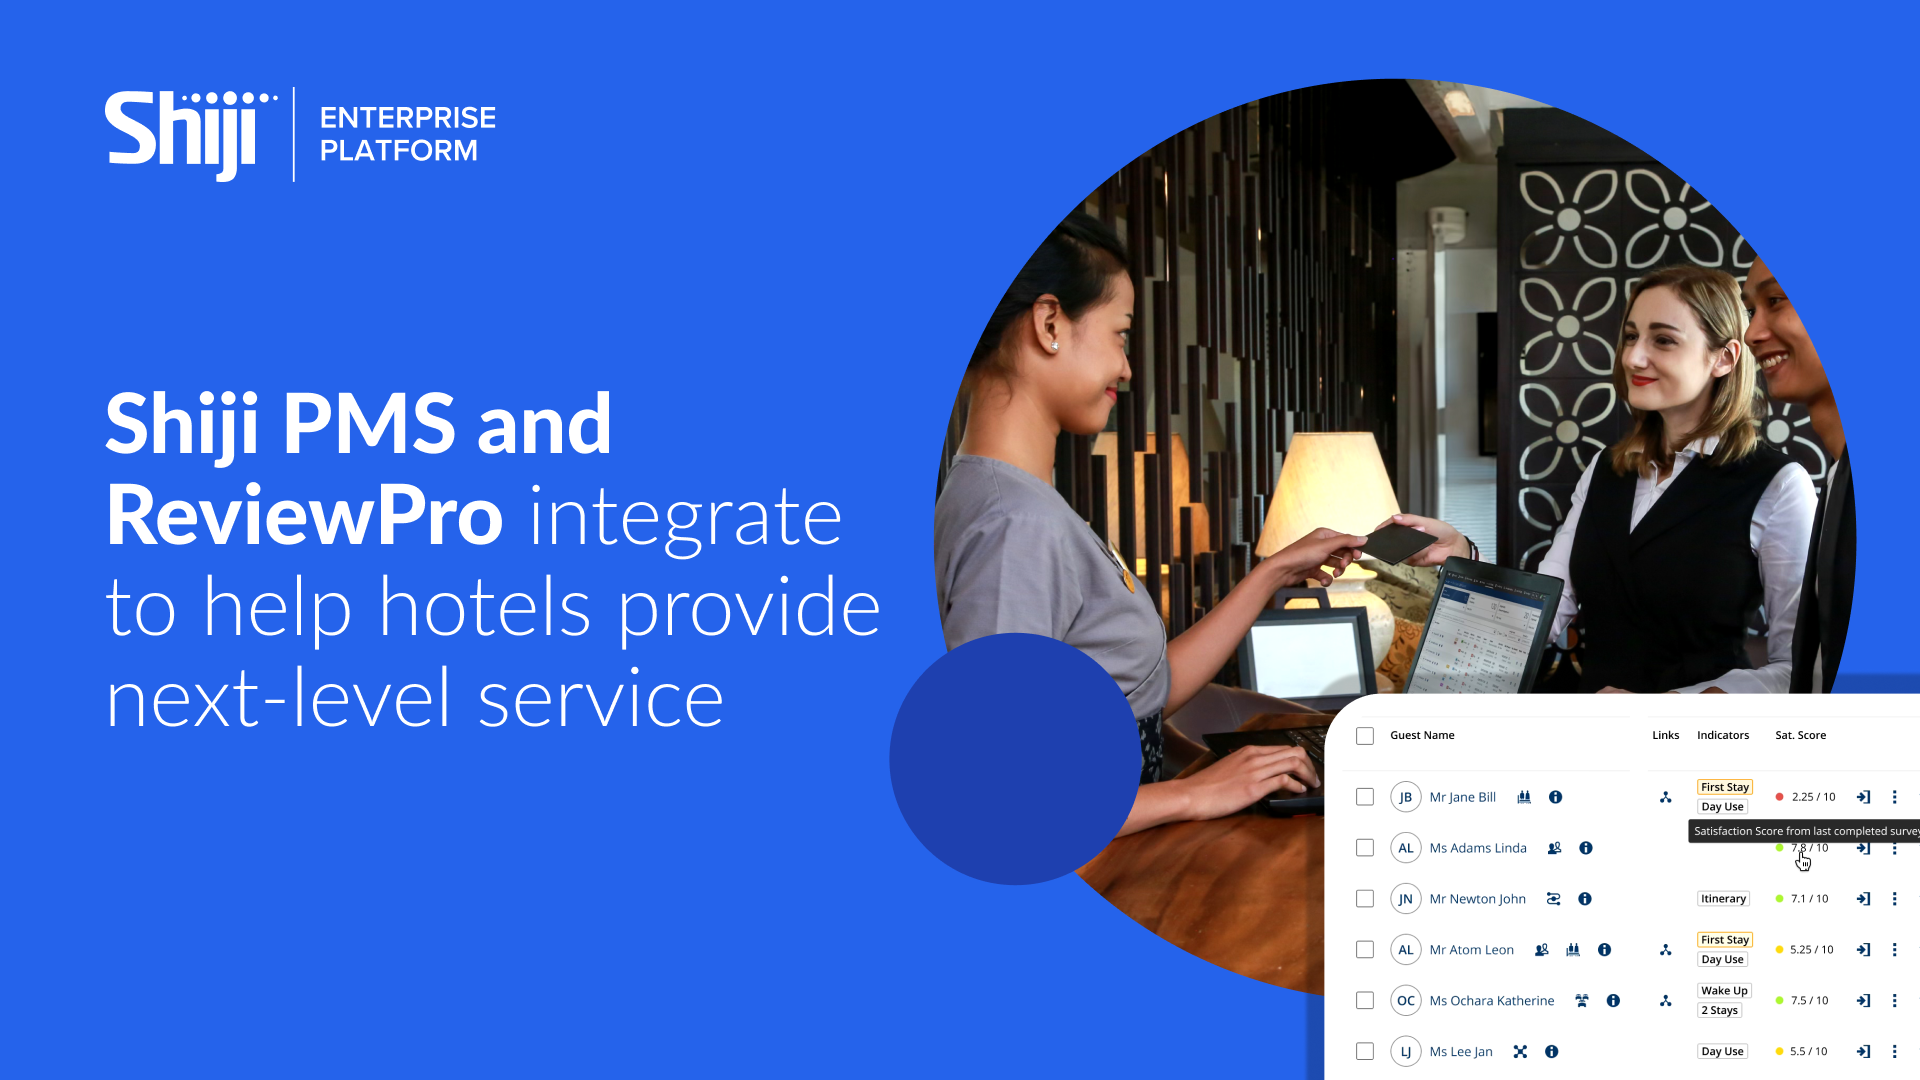Click the First Stay badge on Mr Atom Leon's row
1920x1080 pixels.
[1724, 940]
